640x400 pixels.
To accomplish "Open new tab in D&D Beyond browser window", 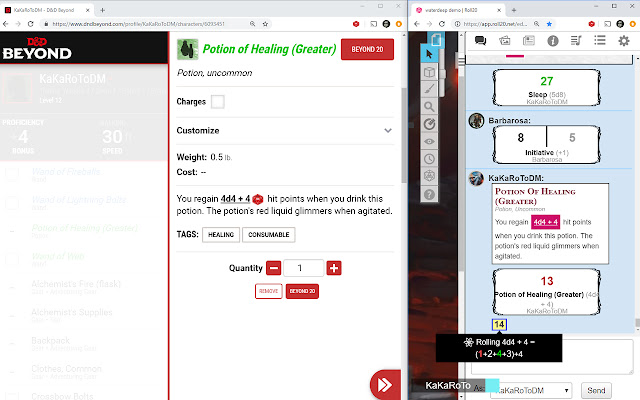I will click(x=102, y=10).
